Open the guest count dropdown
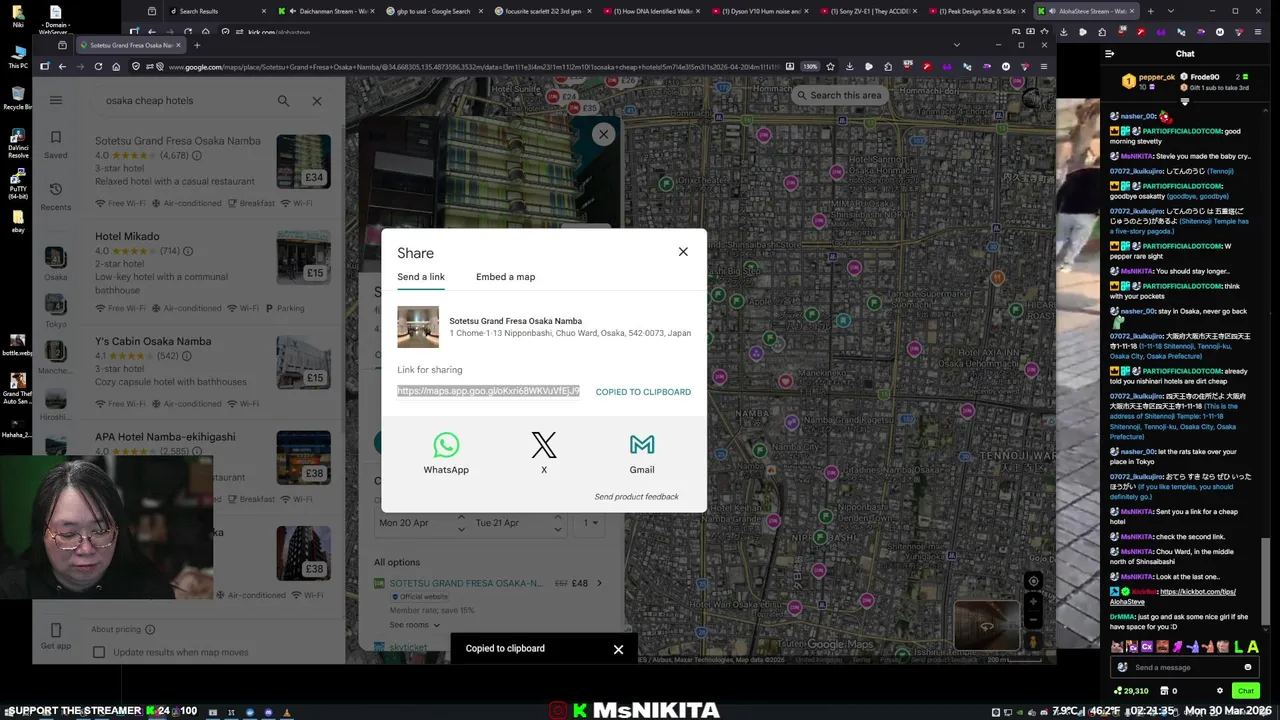The height and width of the screenshot is (720, 1280). pyautogui.click(x=590, y=523)
